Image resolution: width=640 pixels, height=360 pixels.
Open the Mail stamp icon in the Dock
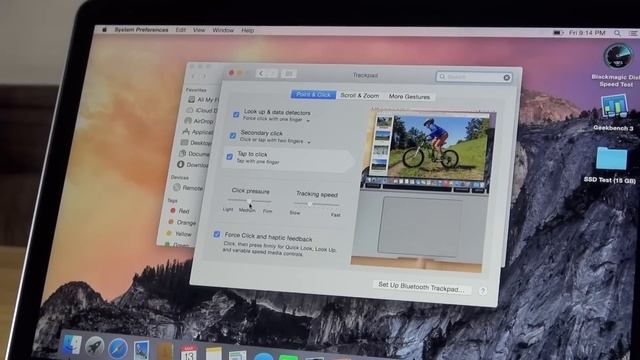(x=141, y=351)
